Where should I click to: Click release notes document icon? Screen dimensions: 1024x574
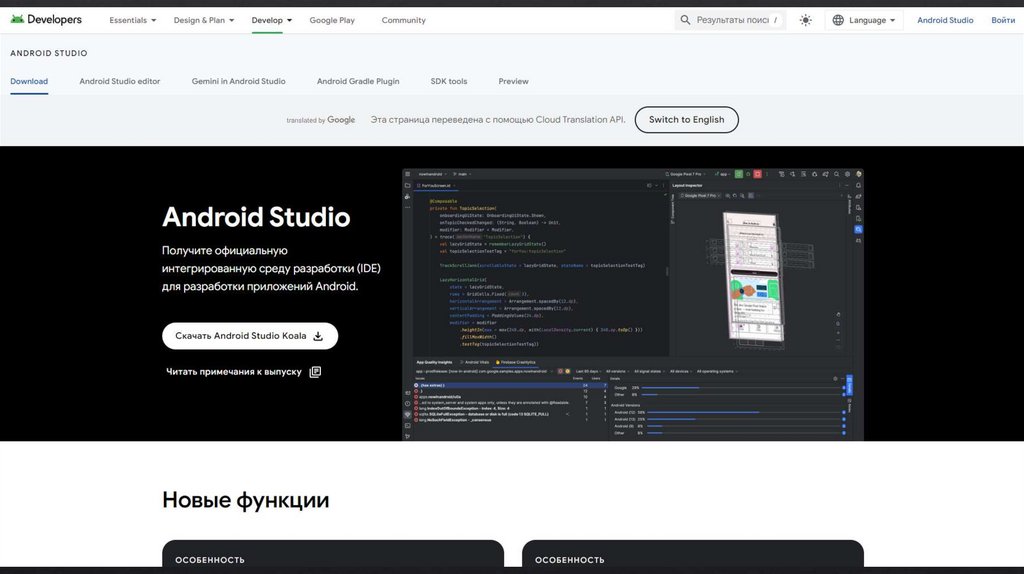pos(315,372)
